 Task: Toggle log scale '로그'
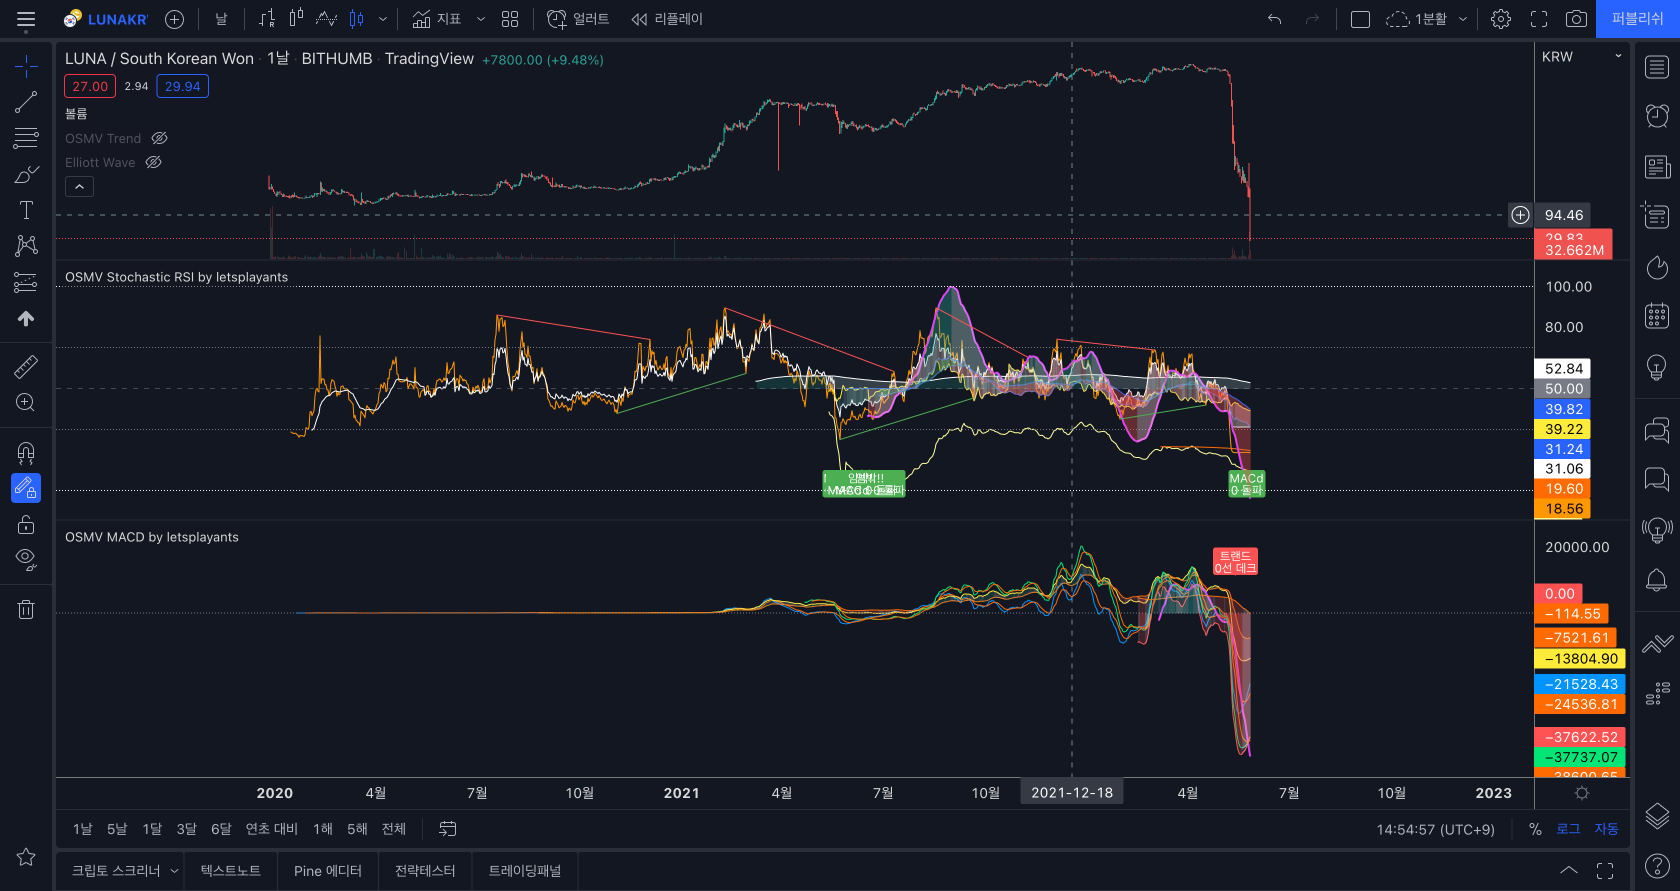click(1568, 829)
